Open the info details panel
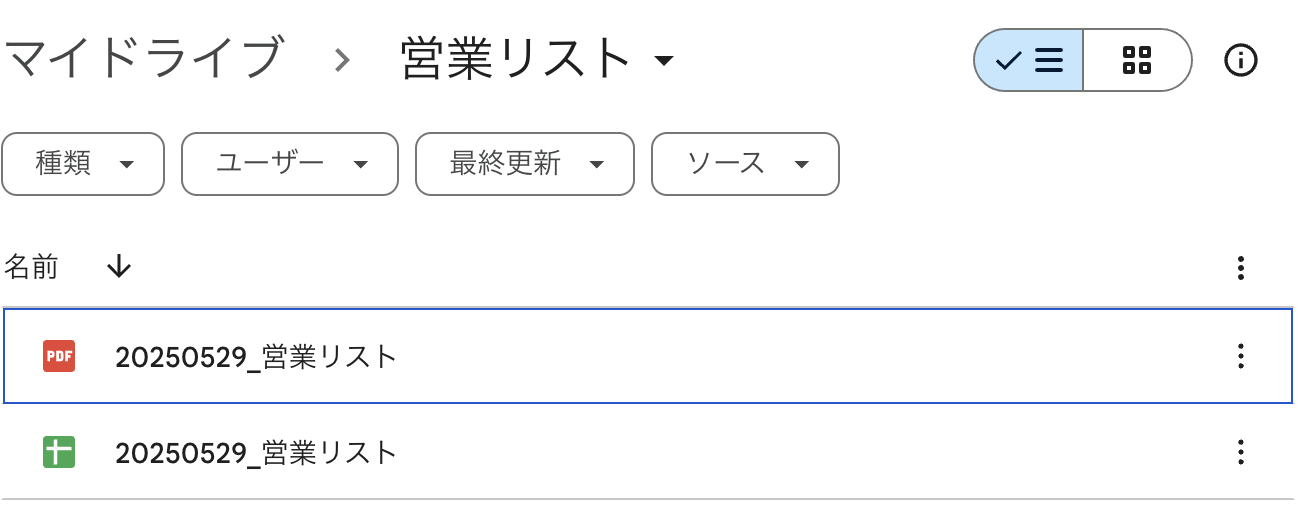This screenshot has height=516, width=1312. pos(1241,60)
